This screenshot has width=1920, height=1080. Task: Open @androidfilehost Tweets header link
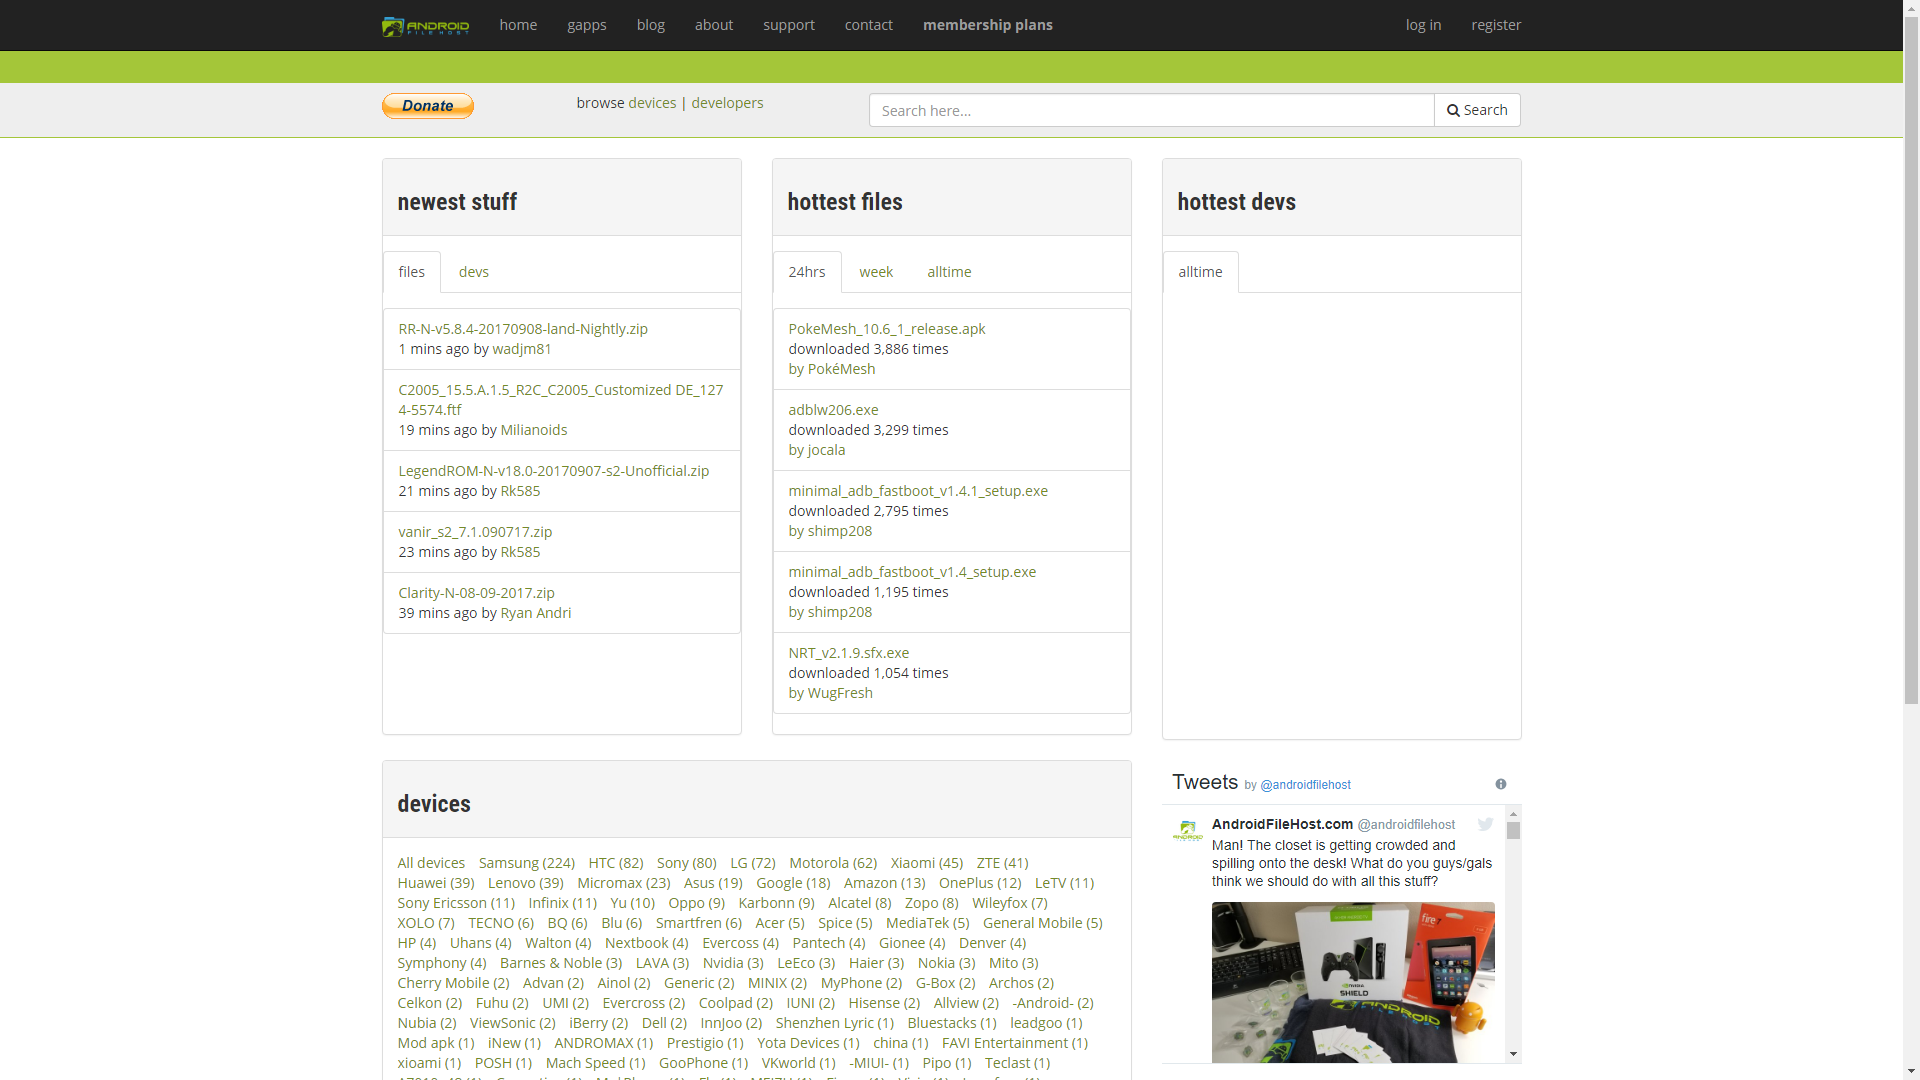click(x=1305, y=785)
